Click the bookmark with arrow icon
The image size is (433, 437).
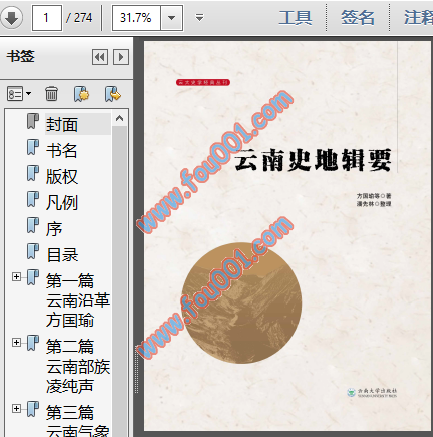point(112,94)
